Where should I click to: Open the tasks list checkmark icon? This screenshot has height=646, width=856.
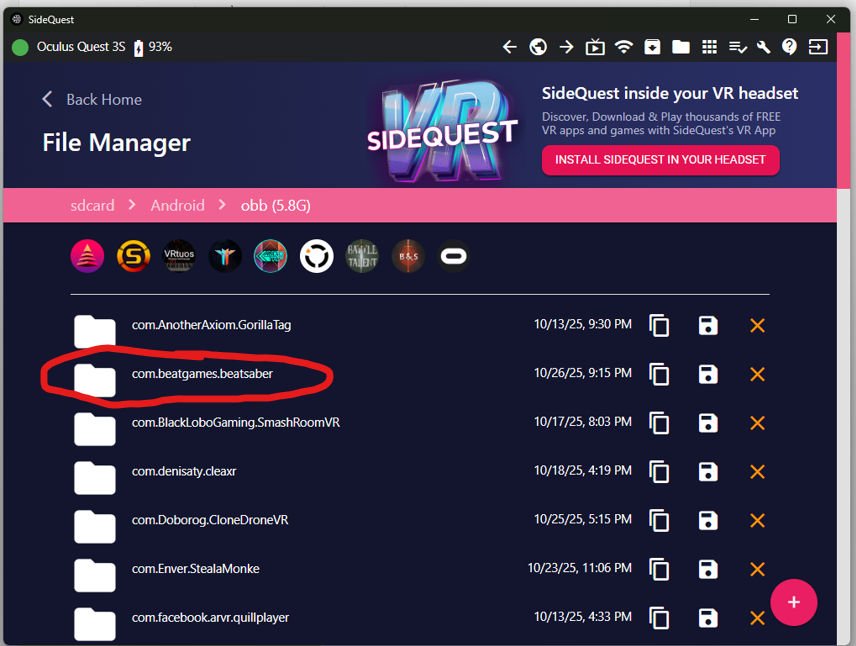tap(738, 48)
